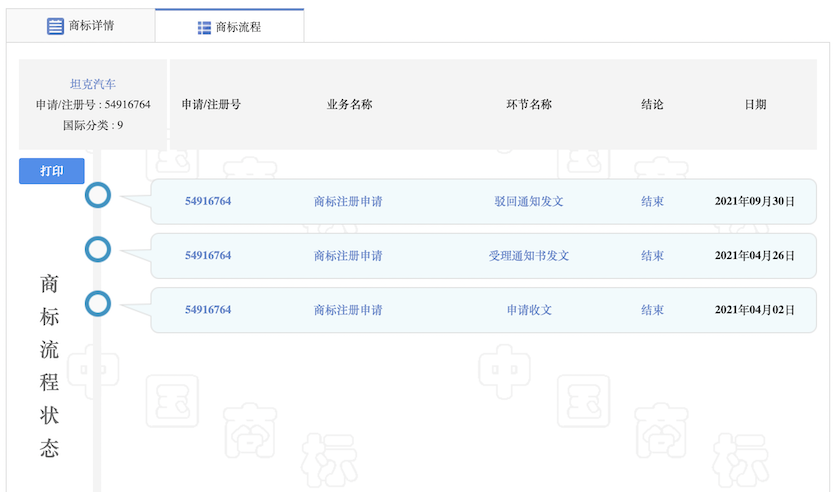The image size is (840, 492).
Task: Click the 商标详情 tab document icon
Action: point(56,26)
